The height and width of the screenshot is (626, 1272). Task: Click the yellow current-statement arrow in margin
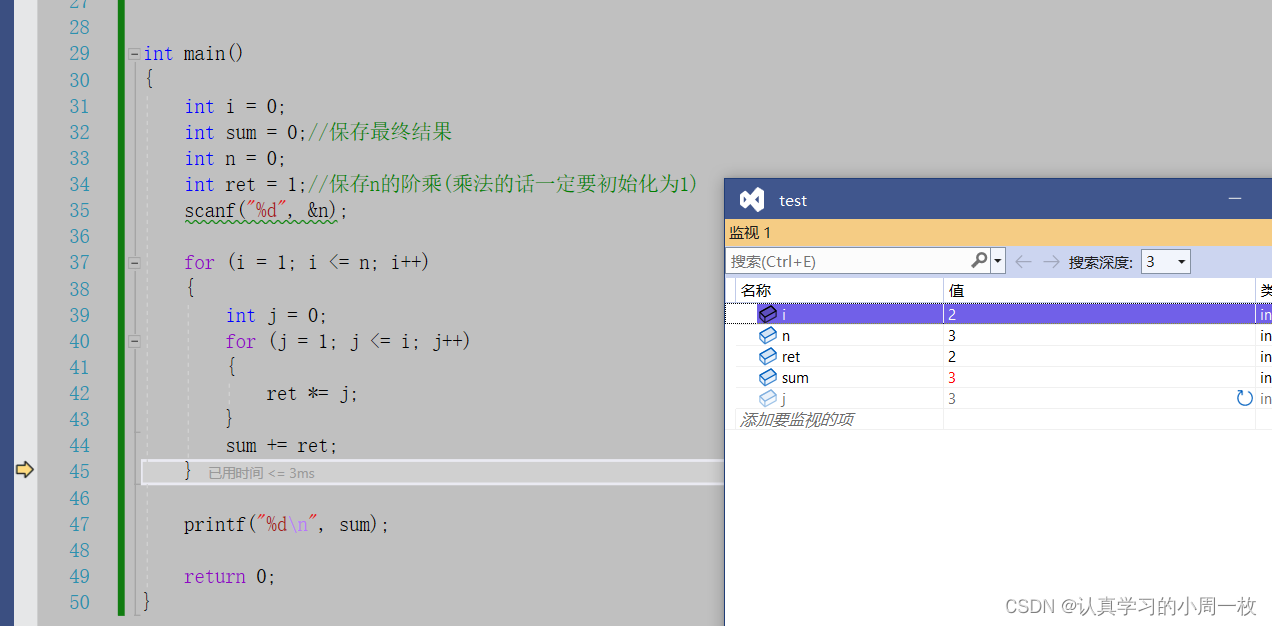click(x=24, y=470)
